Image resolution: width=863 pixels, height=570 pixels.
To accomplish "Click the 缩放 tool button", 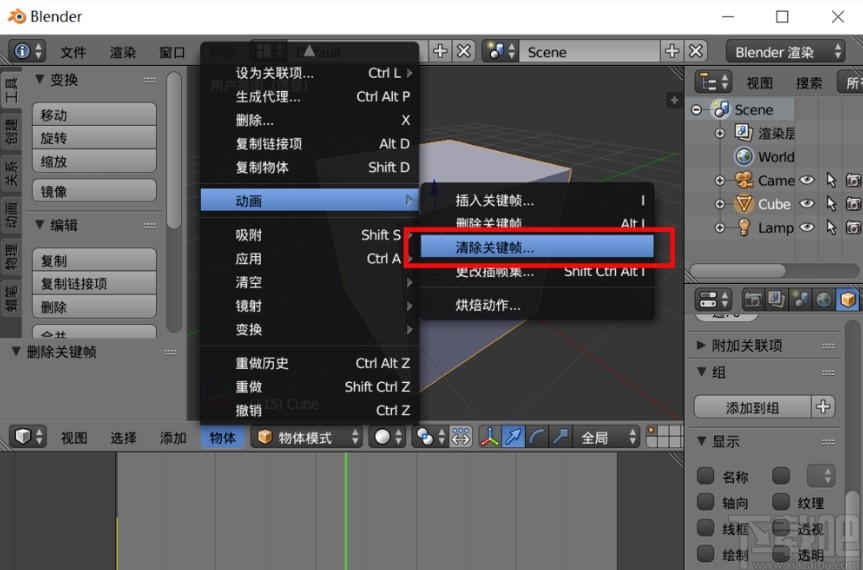I will (94, 161).
